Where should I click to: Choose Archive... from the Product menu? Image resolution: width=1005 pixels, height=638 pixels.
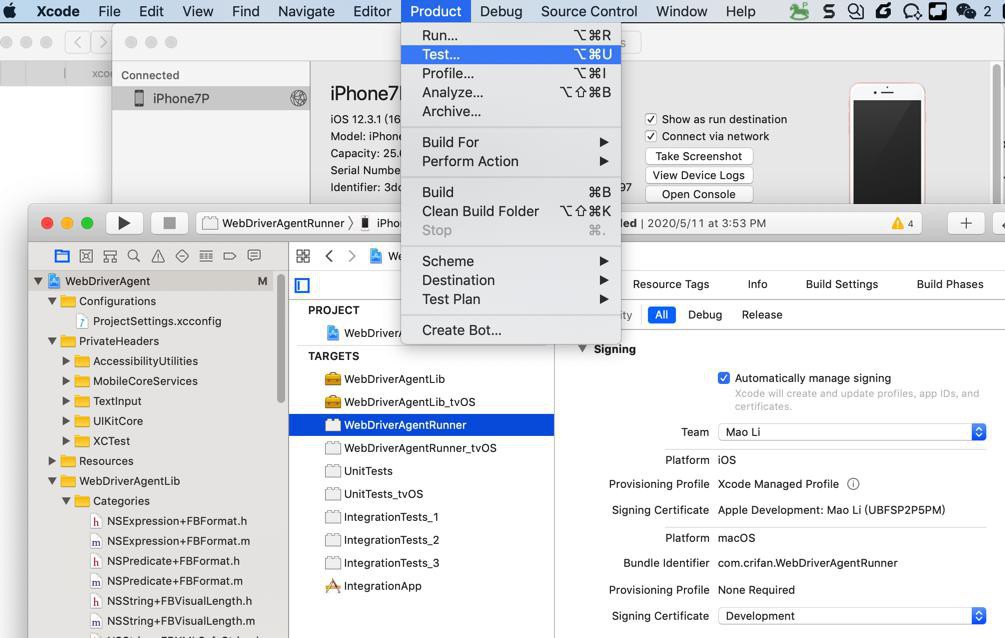[x=511, y=112]
